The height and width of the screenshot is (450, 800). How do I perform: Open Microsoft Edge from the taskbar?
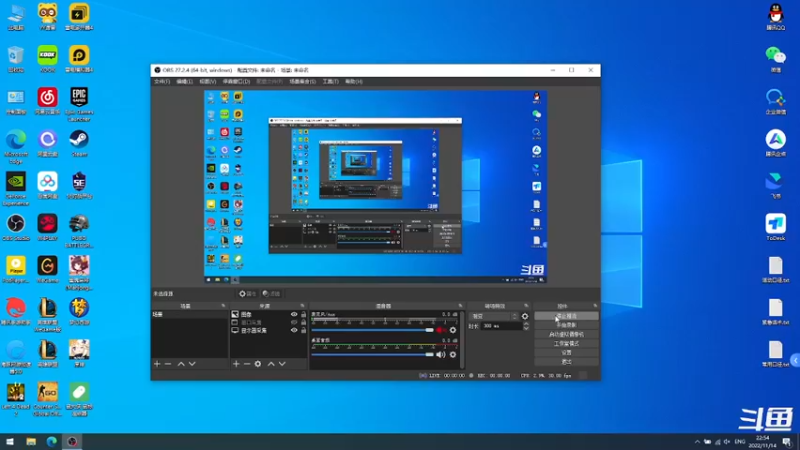coord(52,441)
